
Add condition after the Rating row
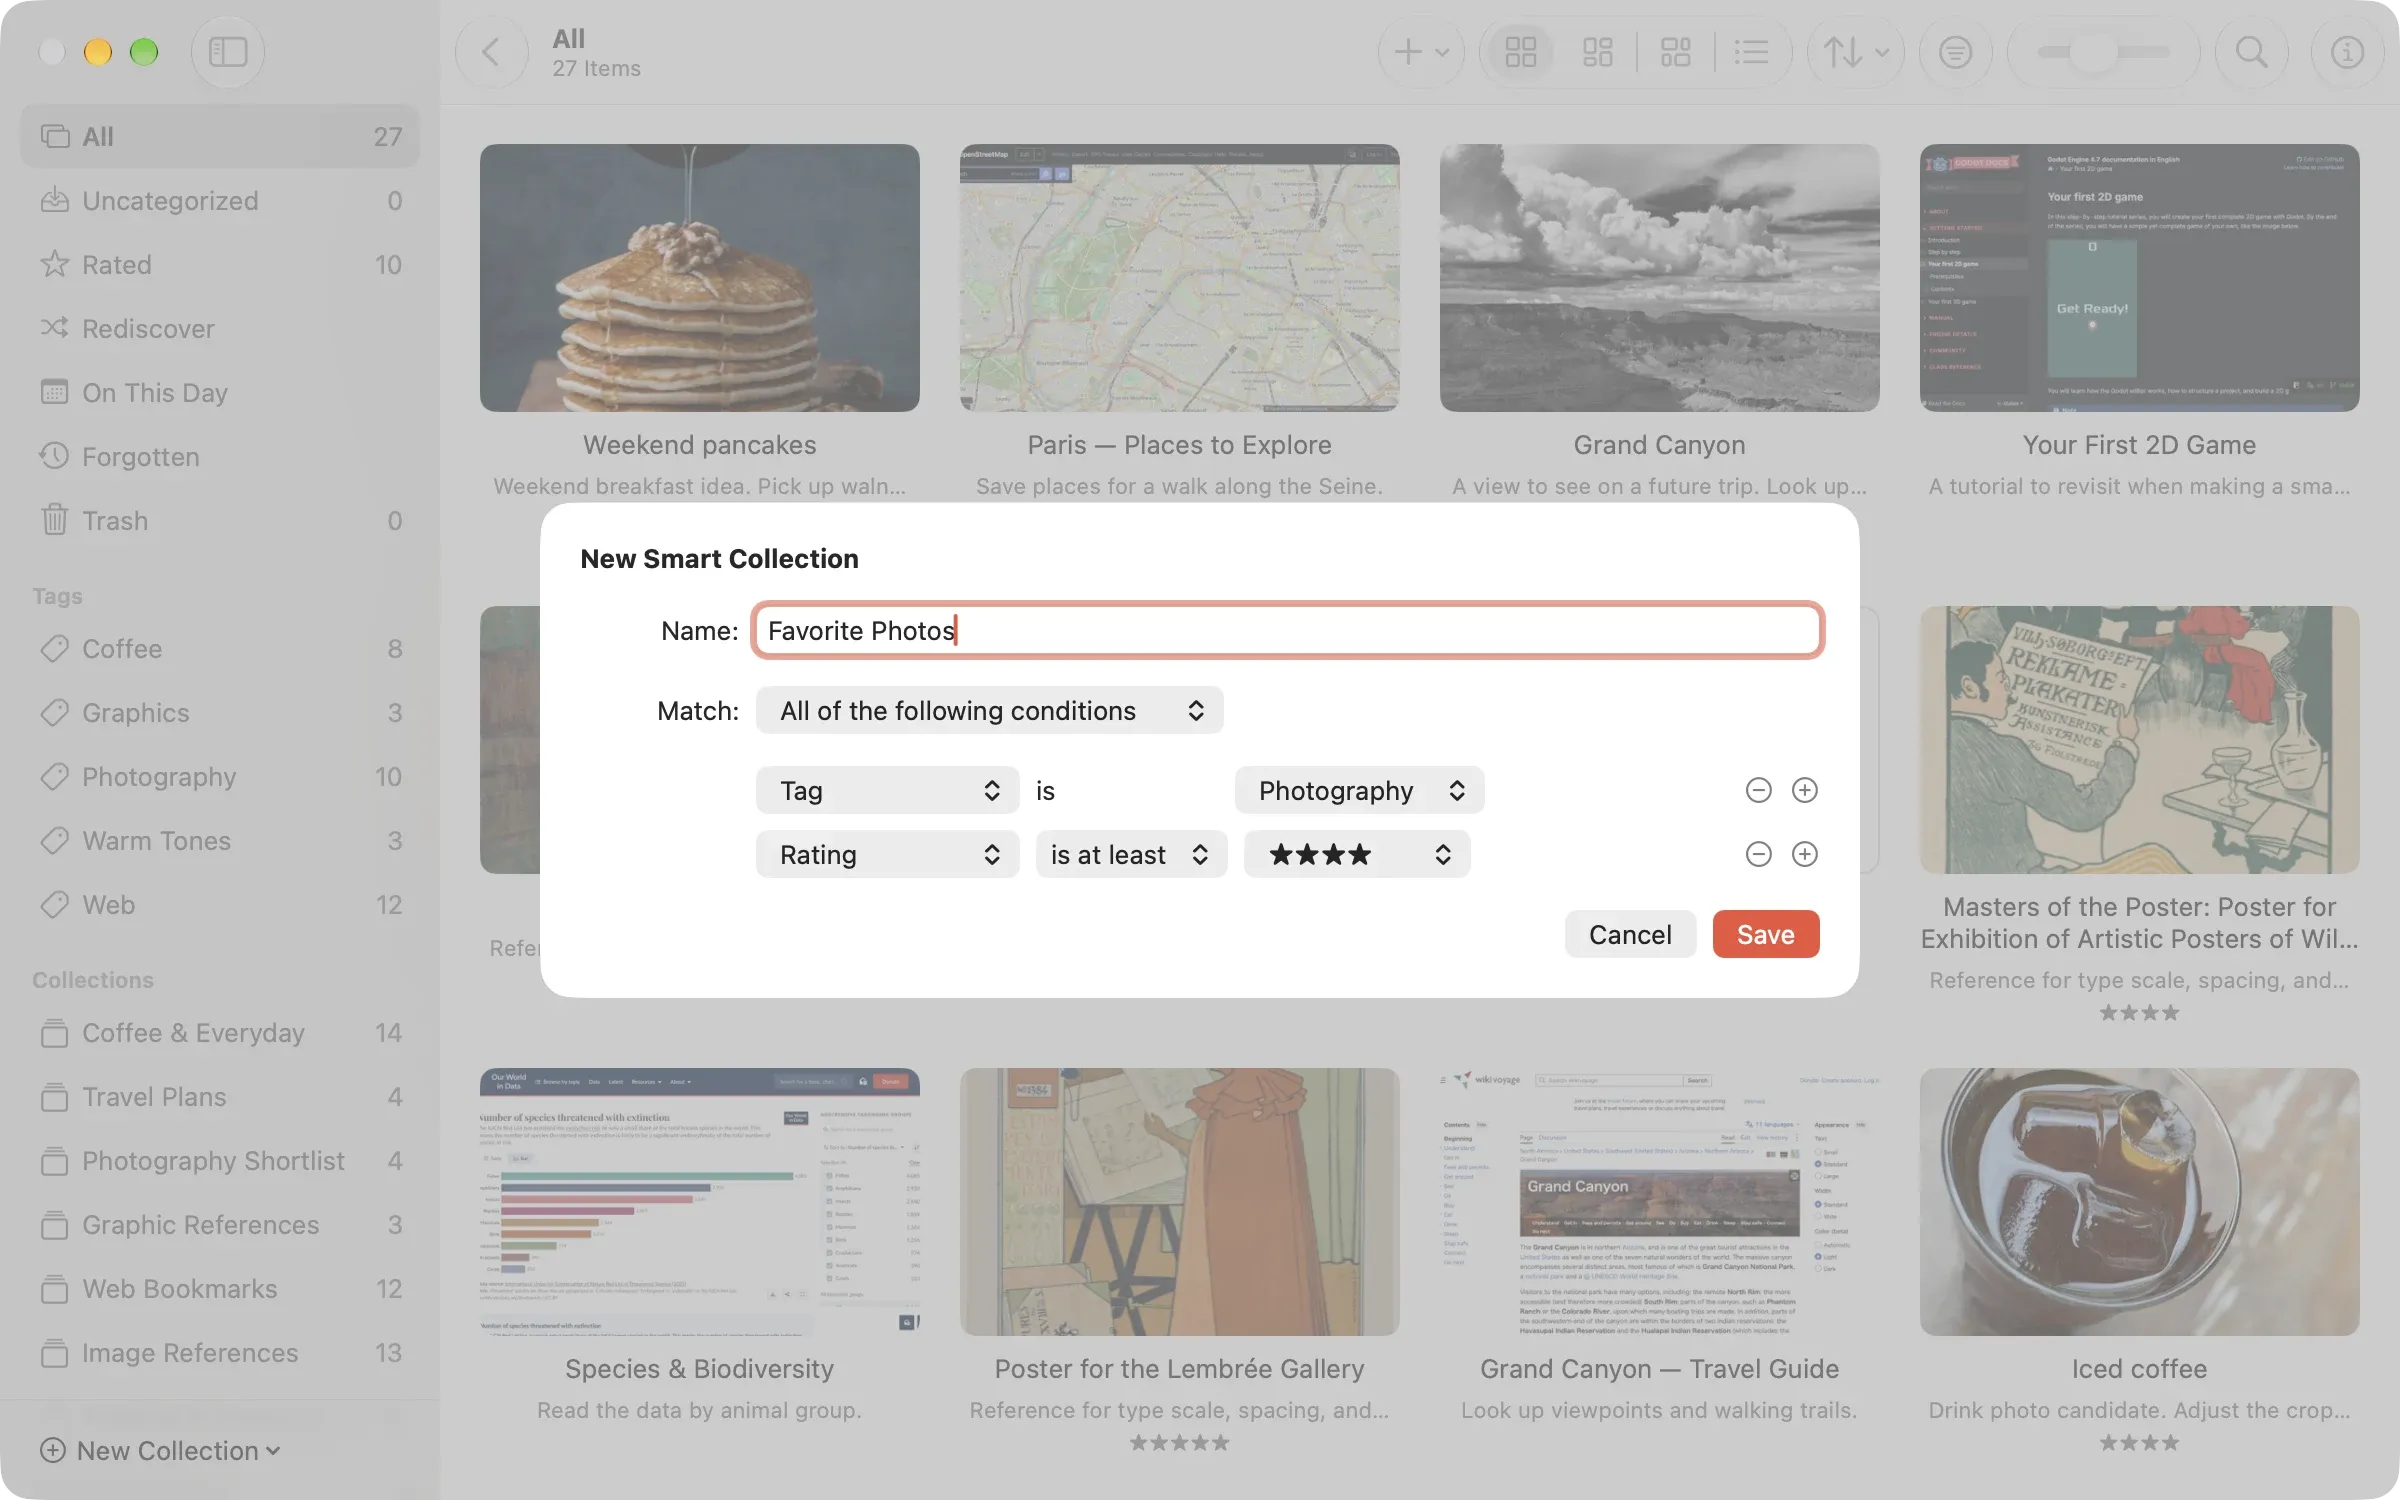1804,854
